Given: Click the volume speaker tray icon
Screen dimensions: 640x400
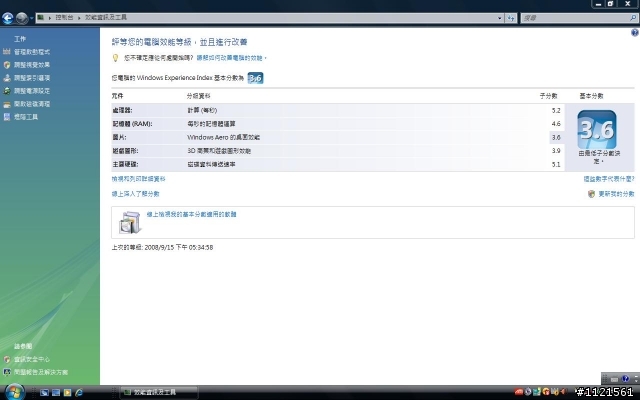Looking at the screenshot, I should [x=564, y=392].
